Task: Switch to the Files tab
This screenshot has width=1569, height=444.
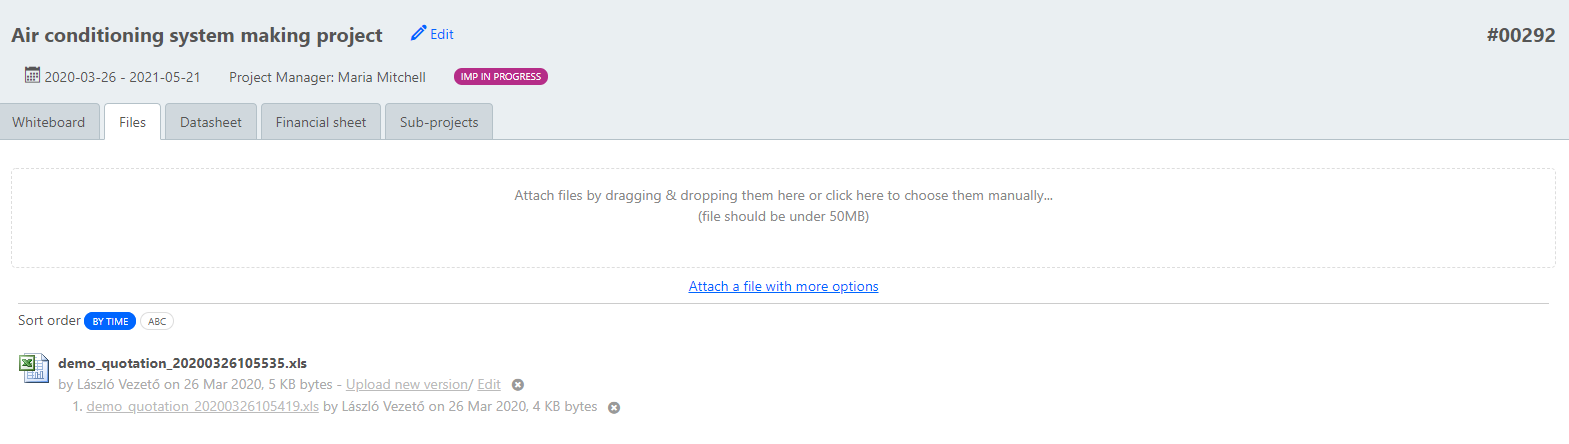Action: 132,122
